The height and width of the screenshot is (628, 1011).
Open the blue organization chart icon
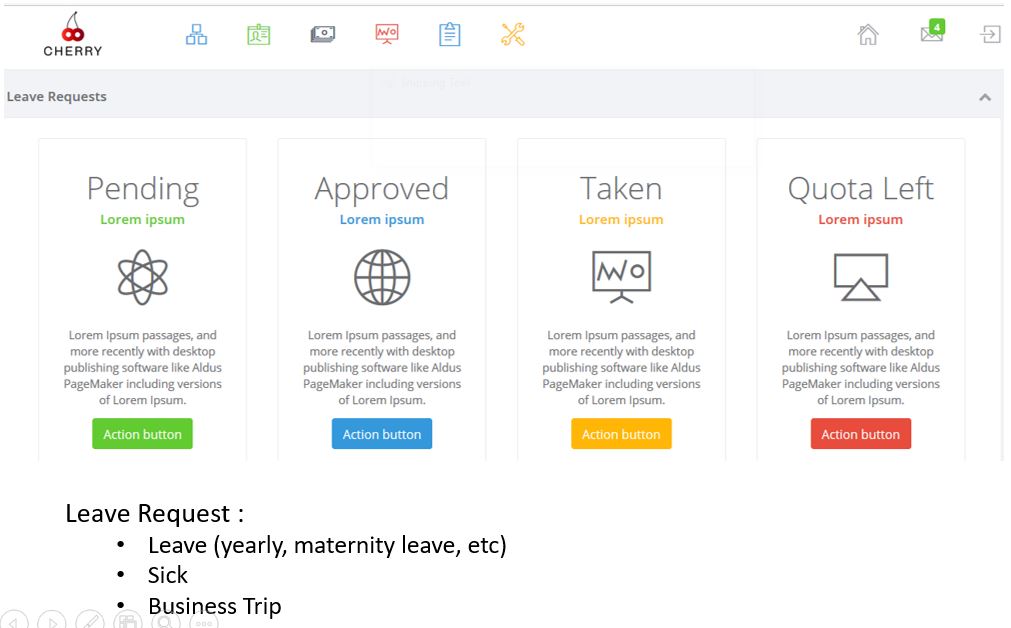[x=196, y=35]
